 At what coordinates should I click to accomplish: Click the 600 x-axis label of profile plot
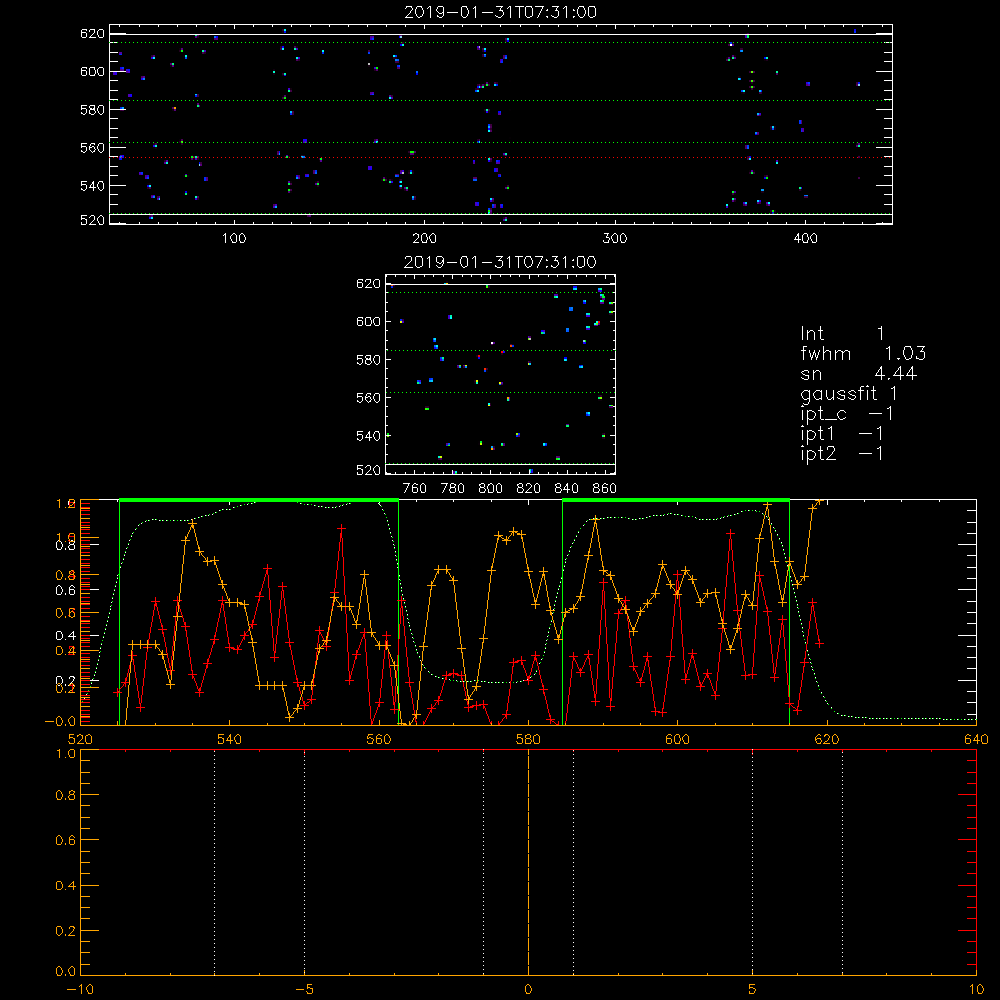click(x=677, y=739)
